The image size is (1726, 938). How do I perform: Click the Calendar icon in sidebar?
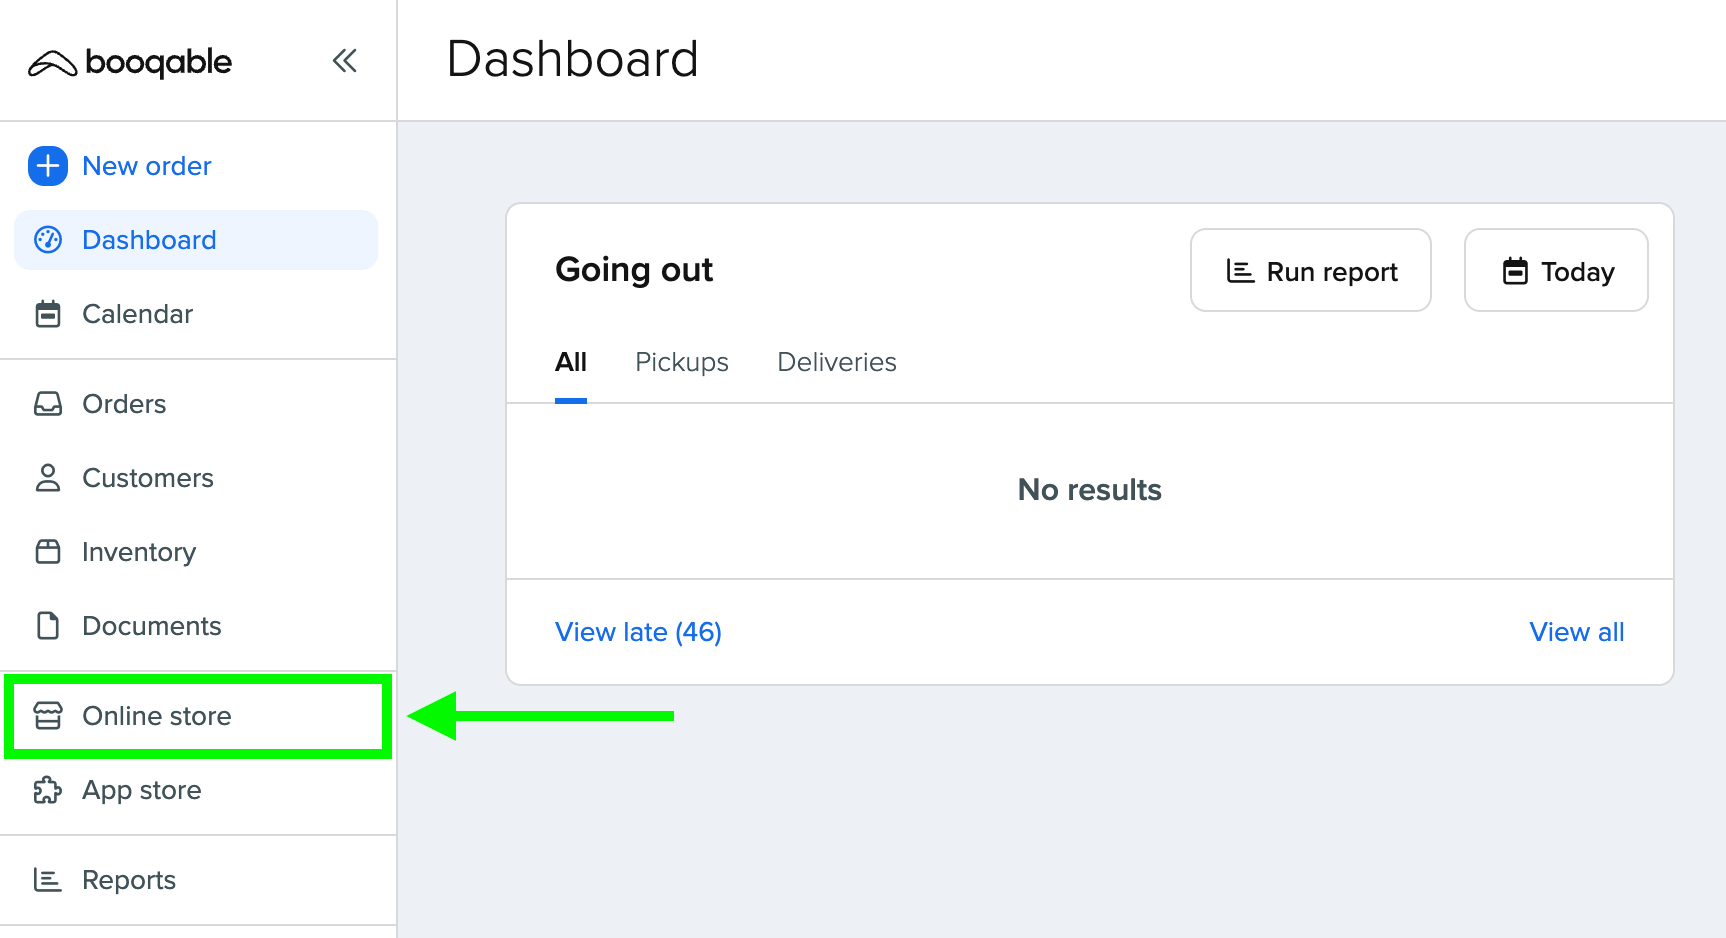pyautogui.click(x=48, y=314)
